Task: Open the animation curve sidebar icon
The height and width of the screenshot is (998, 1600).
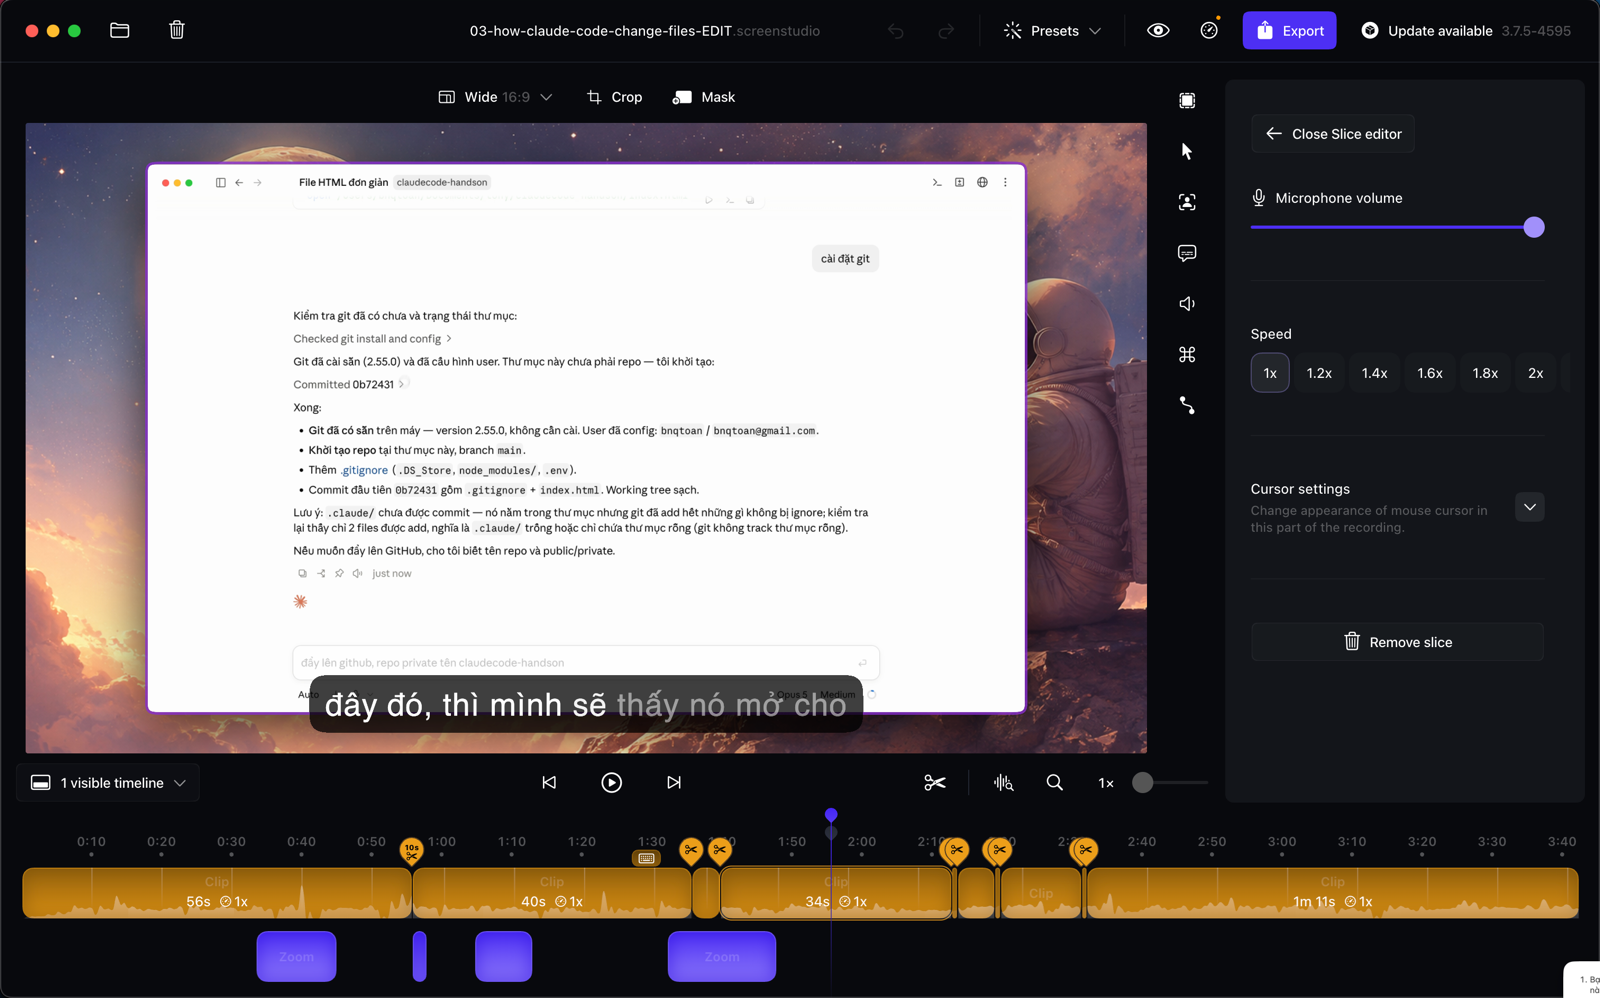Action: point(1187,405)
